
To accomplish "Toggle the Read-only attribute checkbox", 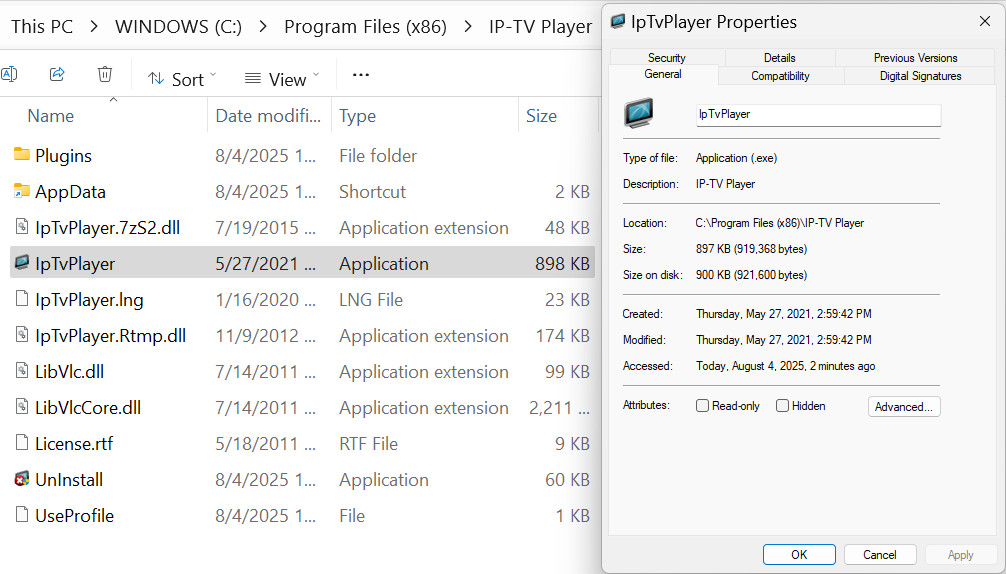I will click(x=703, y=406).
